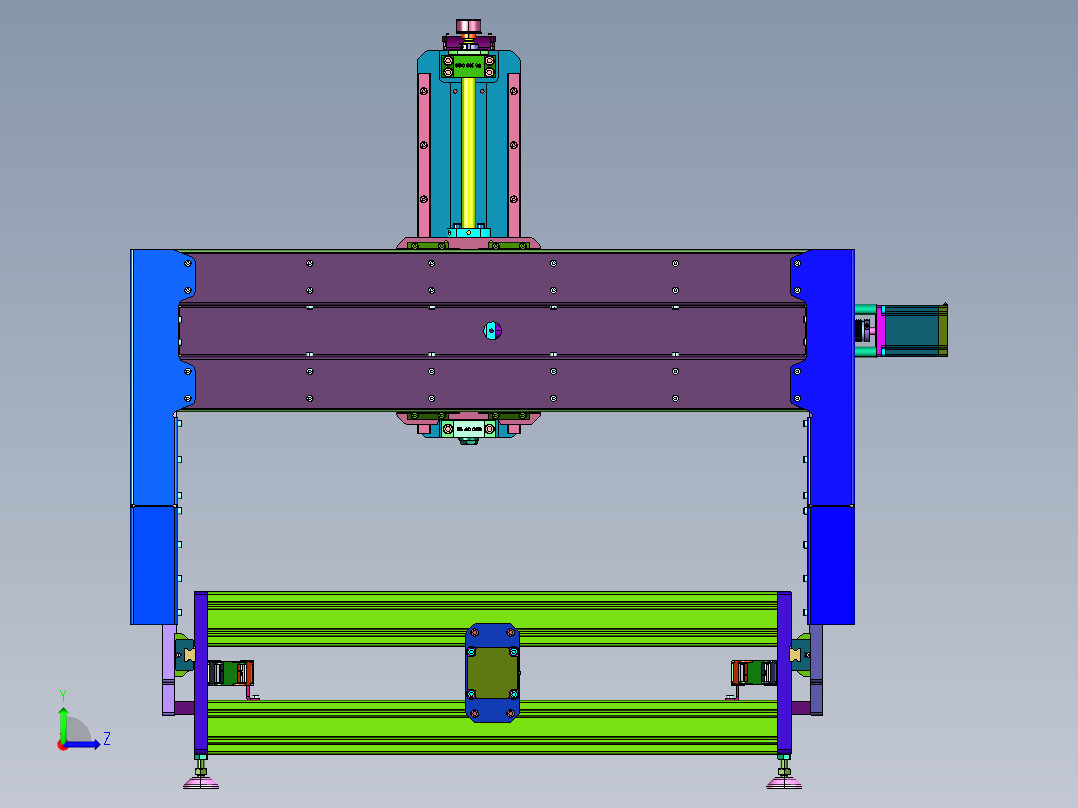The width and height of the screenshot is (1078, 808).
Task: Pick the left pink linear rail on Z column
Action: tap(424, 155)
